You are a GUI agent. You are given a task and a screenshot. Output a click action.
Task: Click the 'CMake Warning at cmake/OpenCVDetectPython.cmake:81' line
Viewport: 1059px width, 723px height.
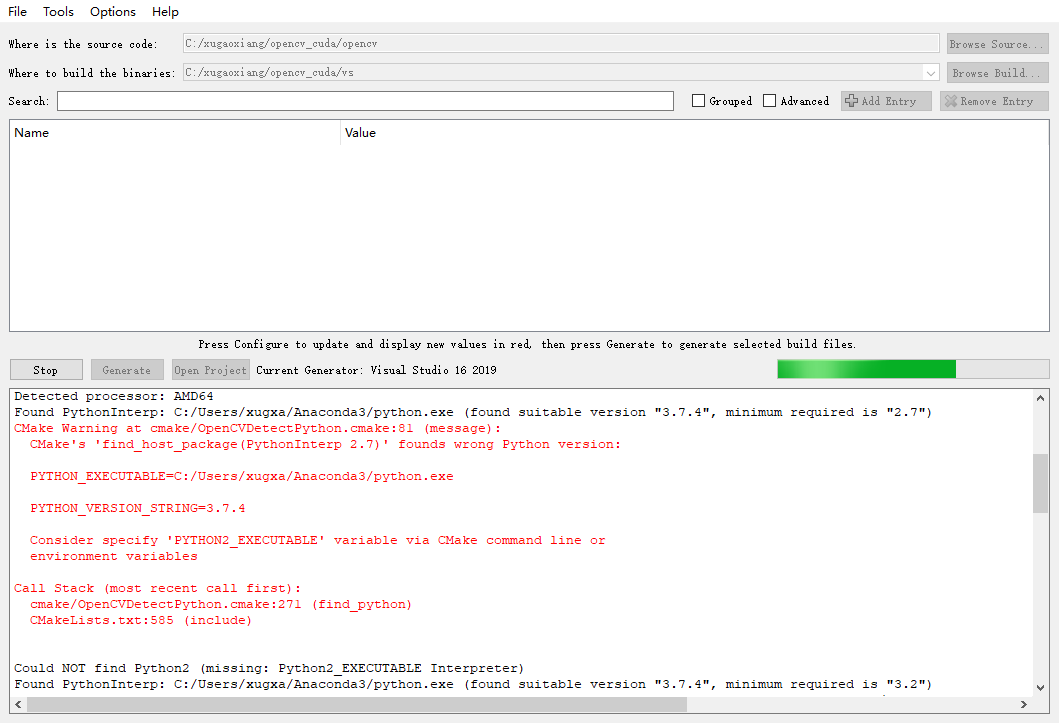click(x=257, y=428)
